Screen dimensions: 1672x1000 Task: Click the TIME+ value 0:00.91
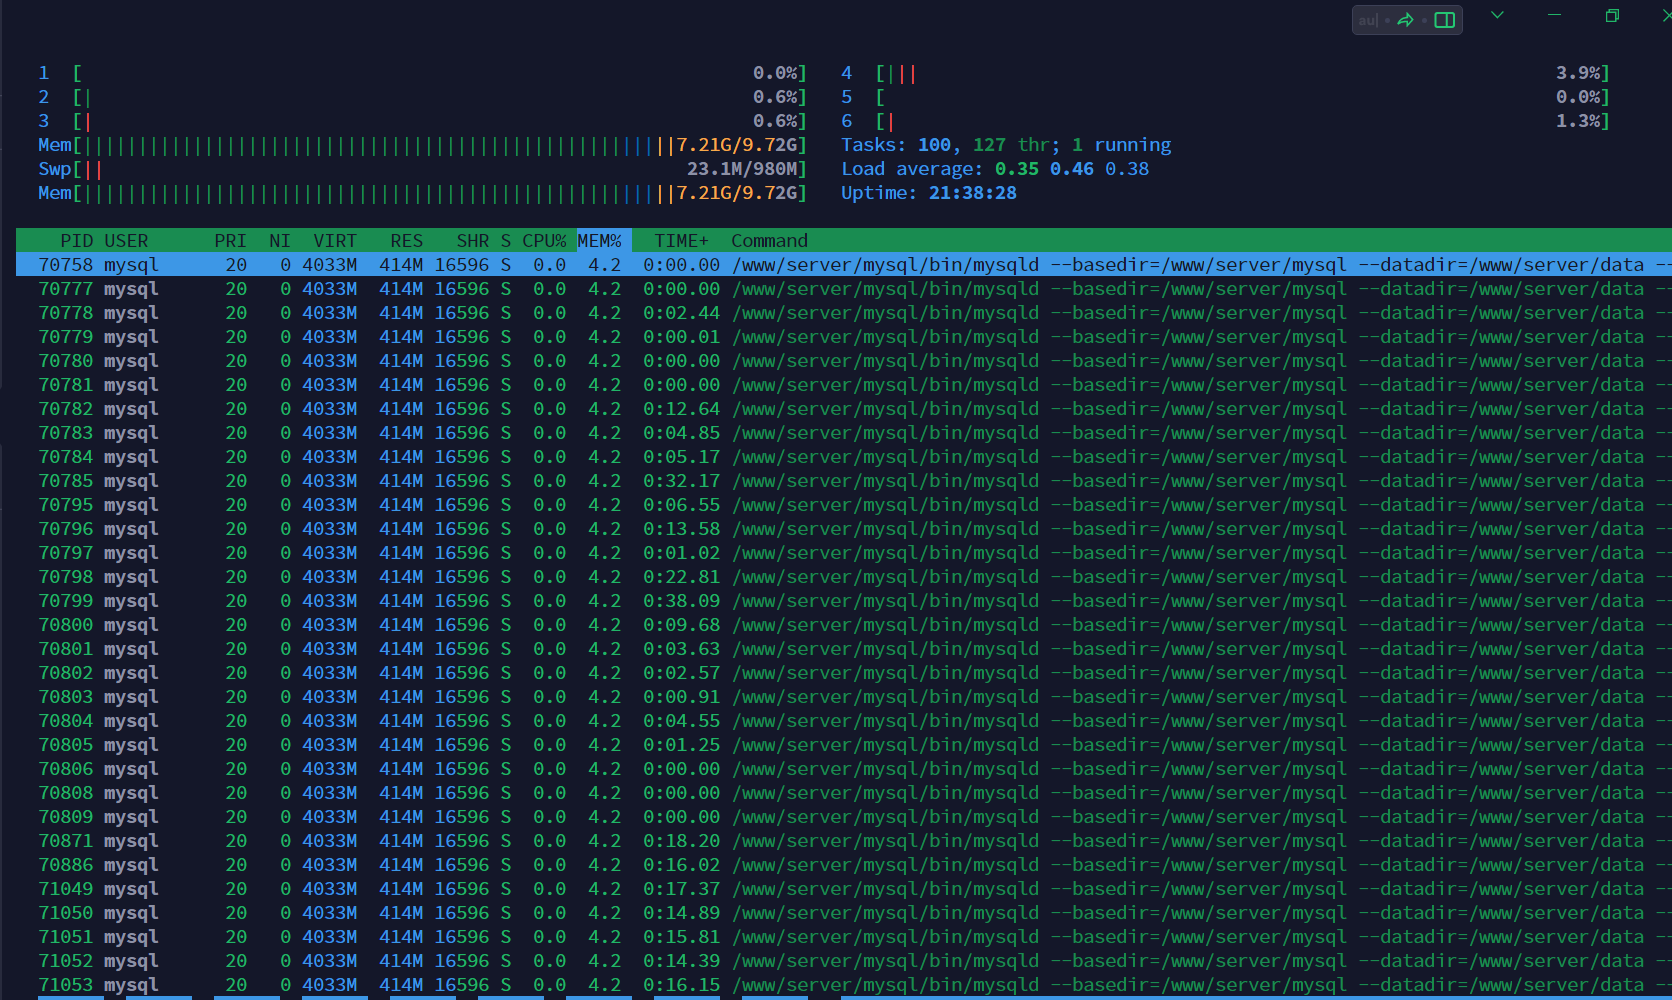pyautogui.click(x=681, y=697)
